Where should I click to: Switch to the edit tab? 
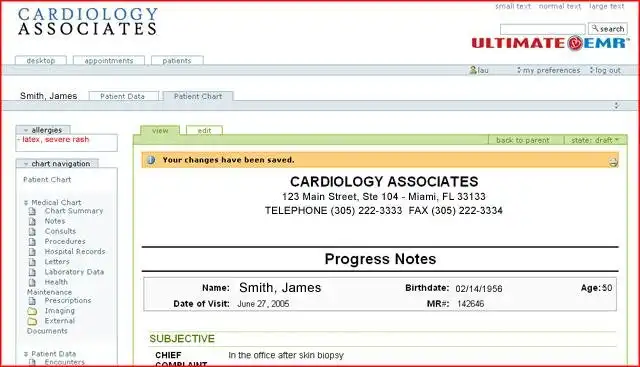204,131
